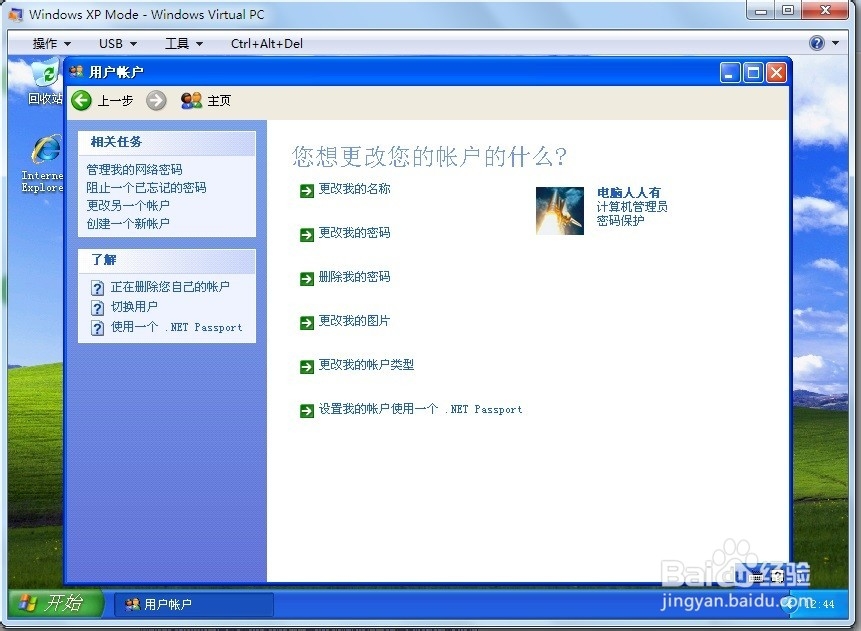This screenshot has height=631, width=861.
Task: Click the help icon beside 使用一个 .NET Passport
Action: coord(97,328)
